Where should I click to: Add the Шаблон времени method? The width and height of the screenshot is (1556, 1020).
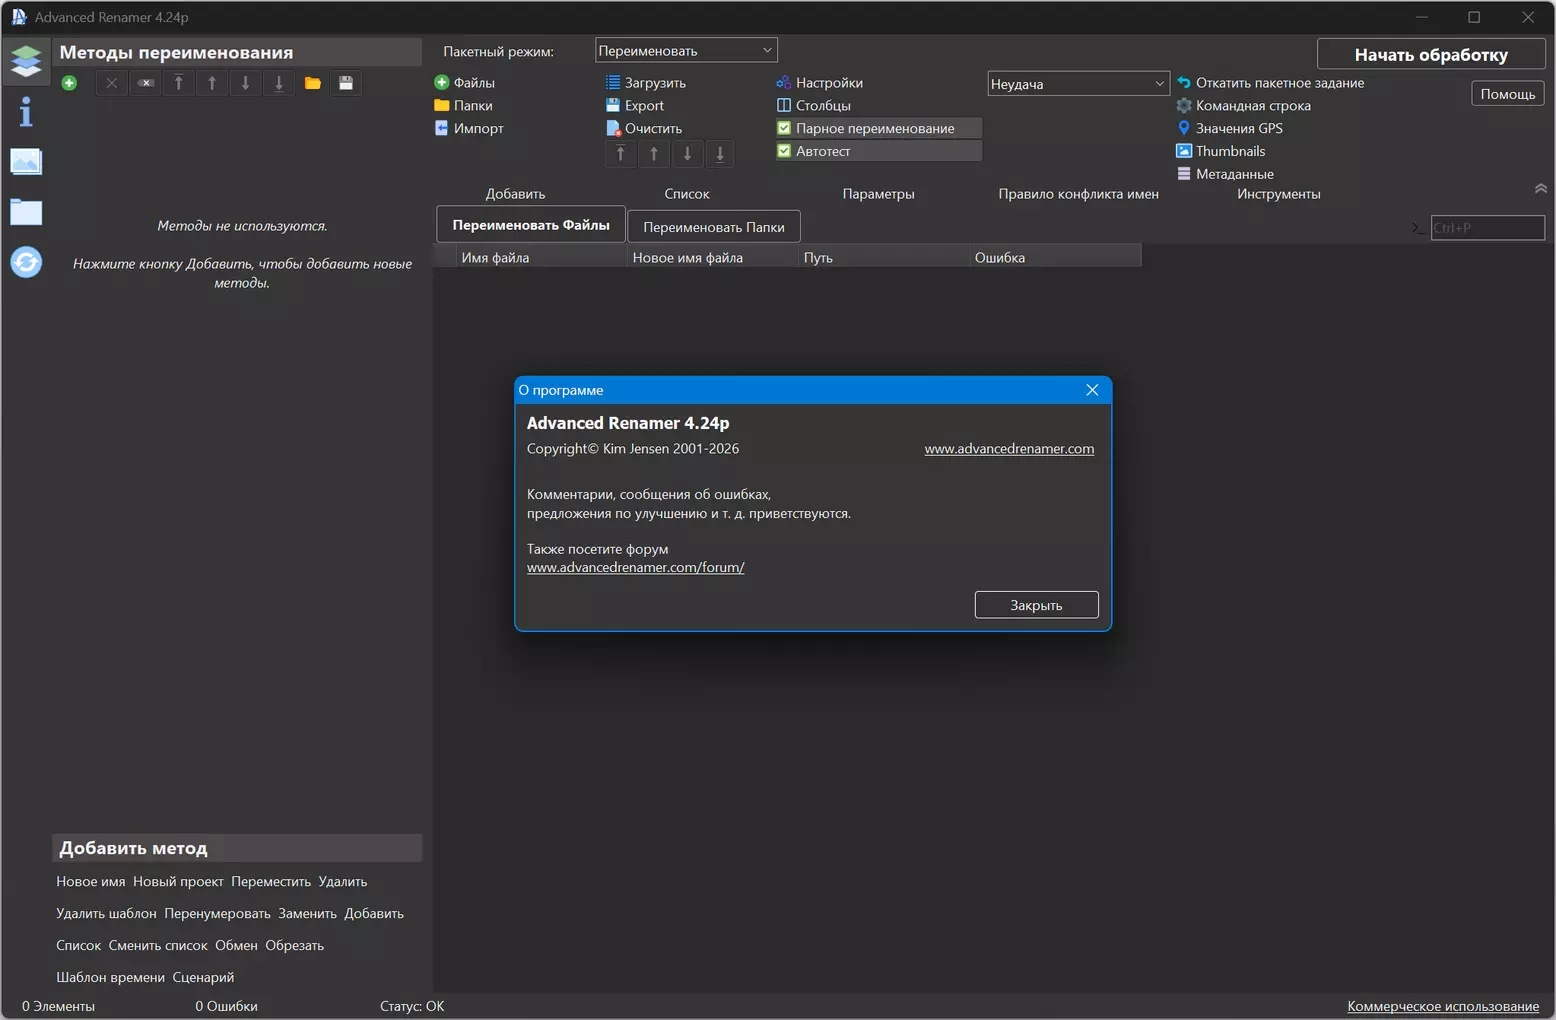pos(110,978)
